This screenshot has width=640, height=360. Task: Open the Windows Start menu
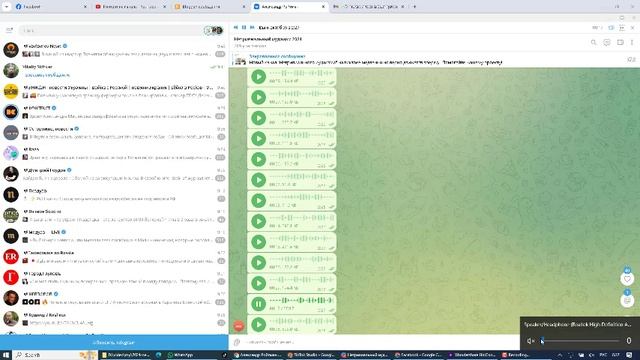click(6, 355)
